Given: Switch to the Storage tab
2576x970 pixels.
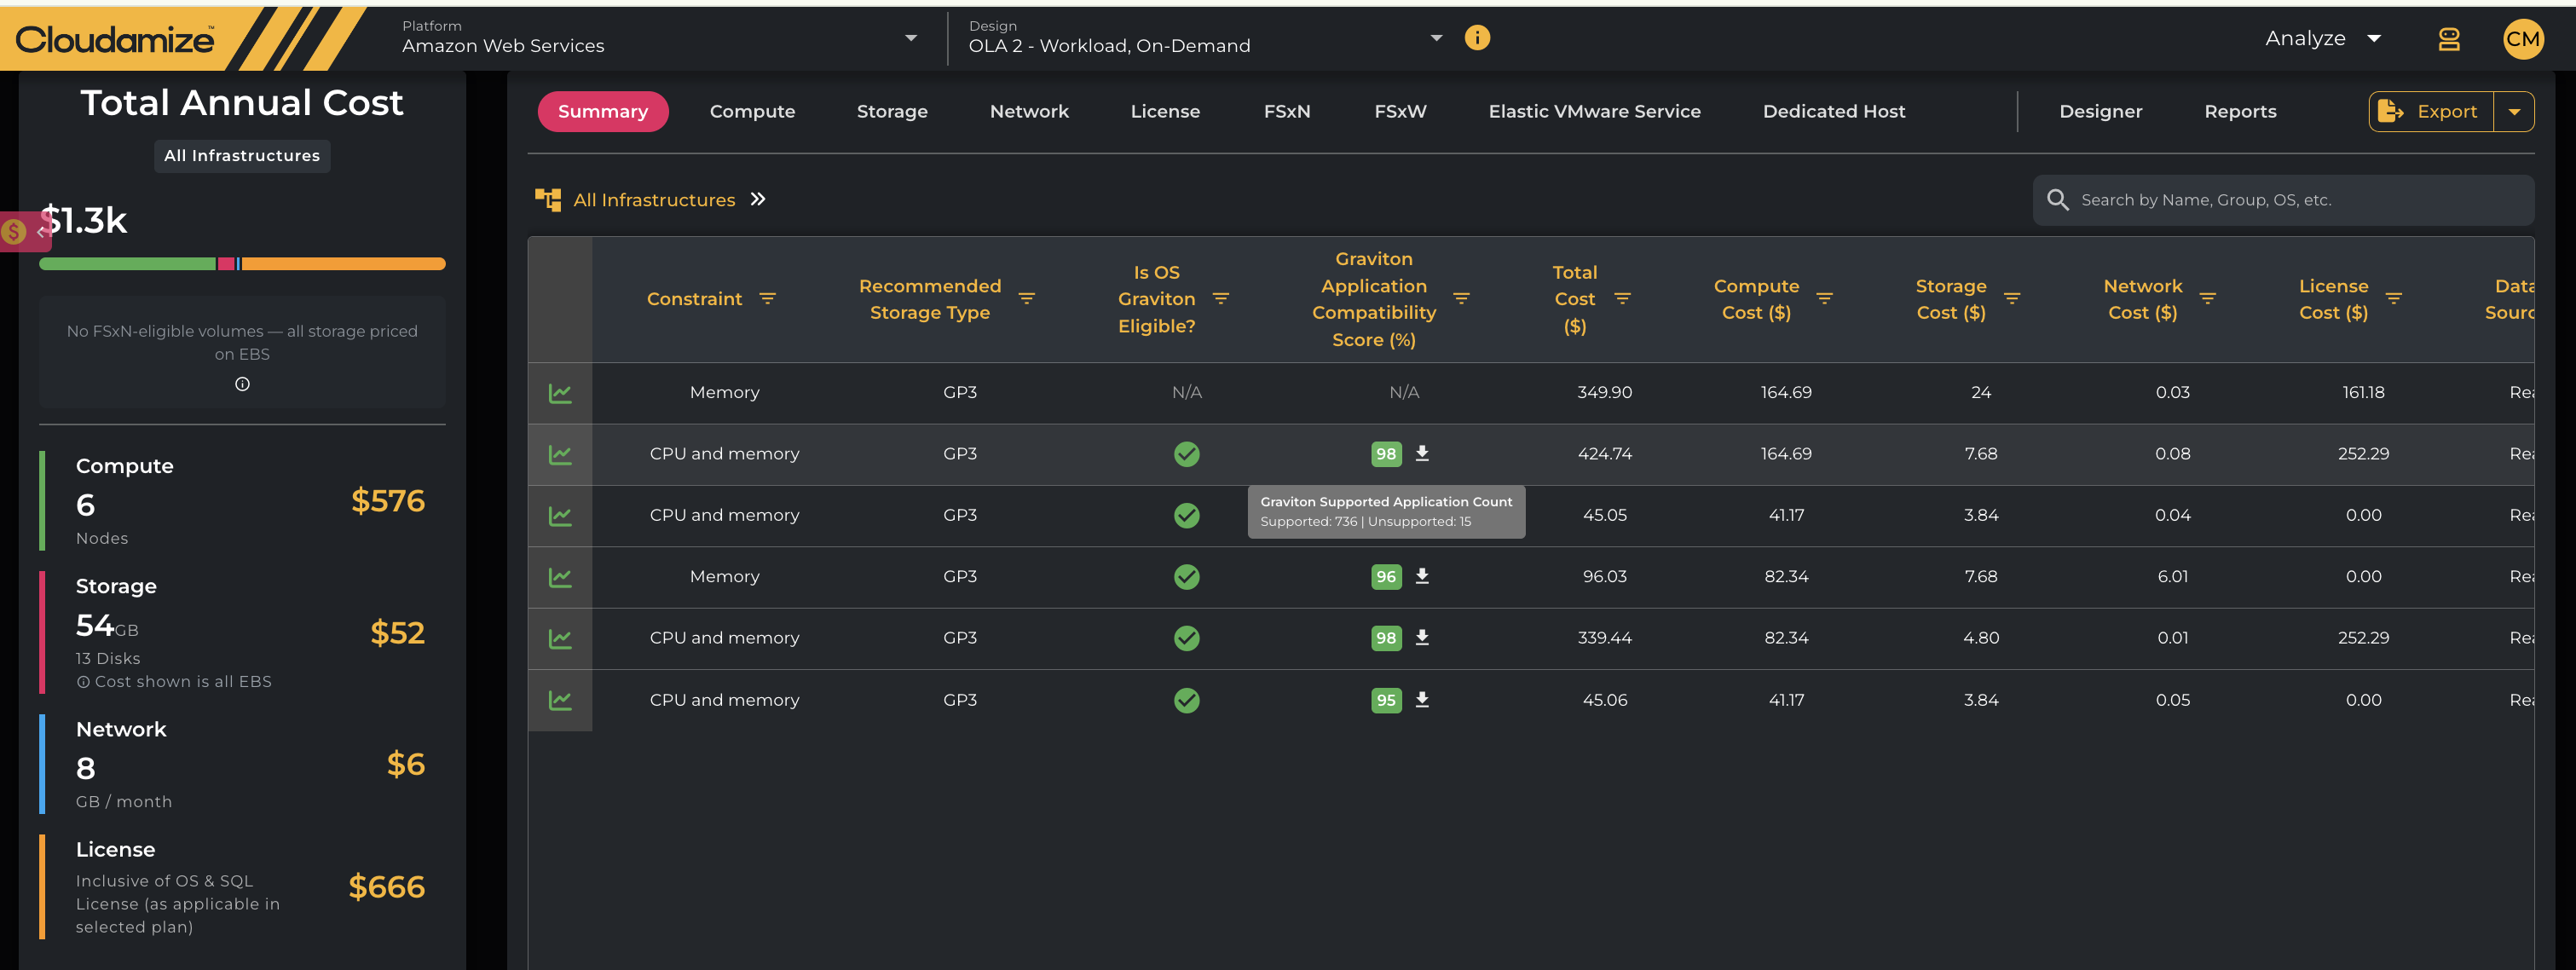Looking at the screenshot, I should point(892,112).
